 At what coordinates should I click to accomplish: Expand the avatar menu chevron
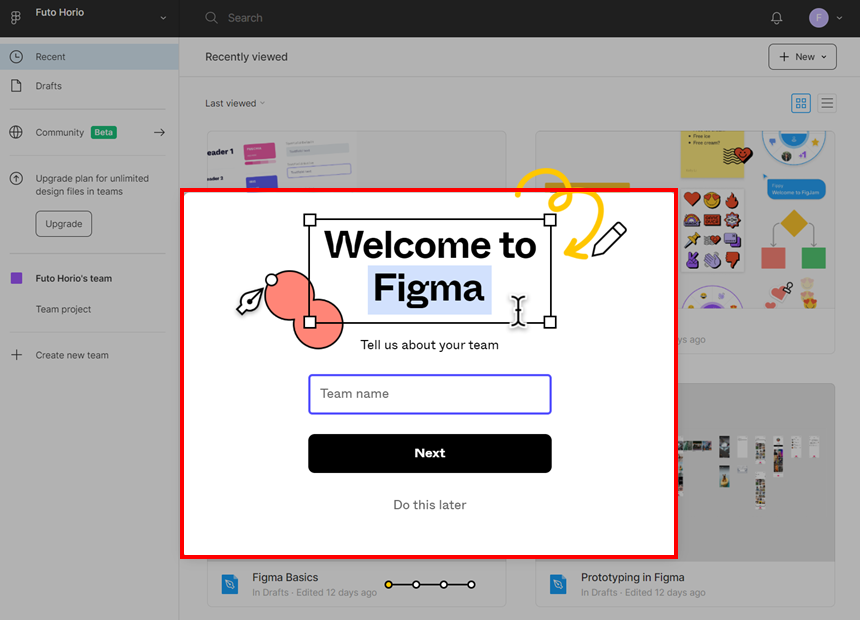[839, 18]
